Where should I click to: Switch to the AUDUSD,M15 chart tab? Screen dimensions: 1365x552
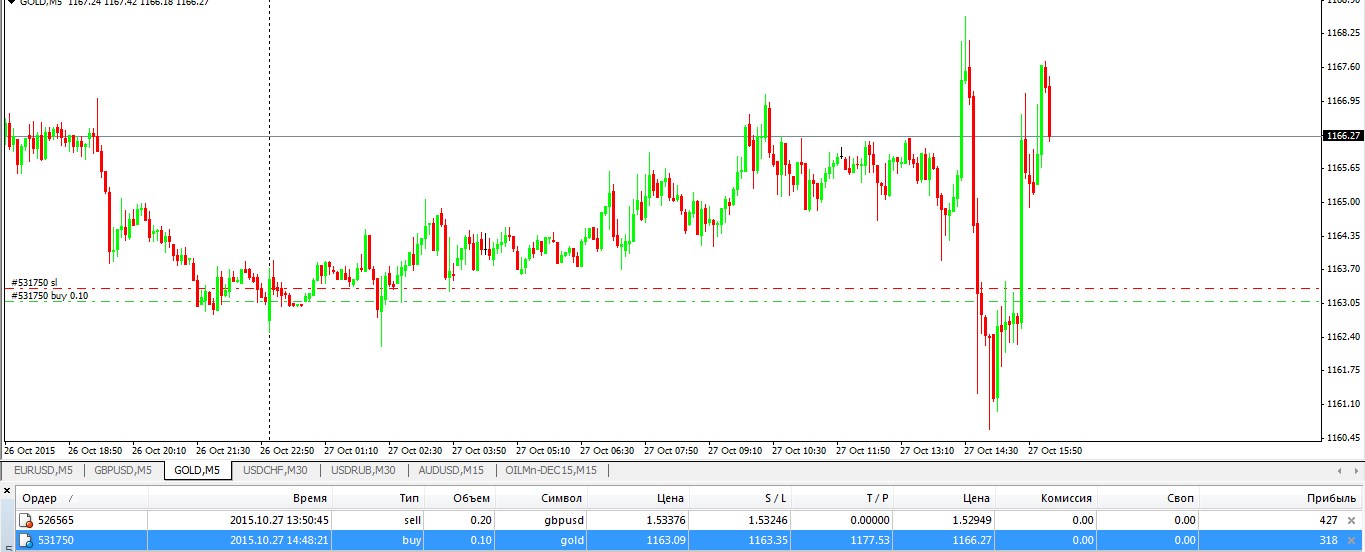pyautogui.click(x=452, y=470)
